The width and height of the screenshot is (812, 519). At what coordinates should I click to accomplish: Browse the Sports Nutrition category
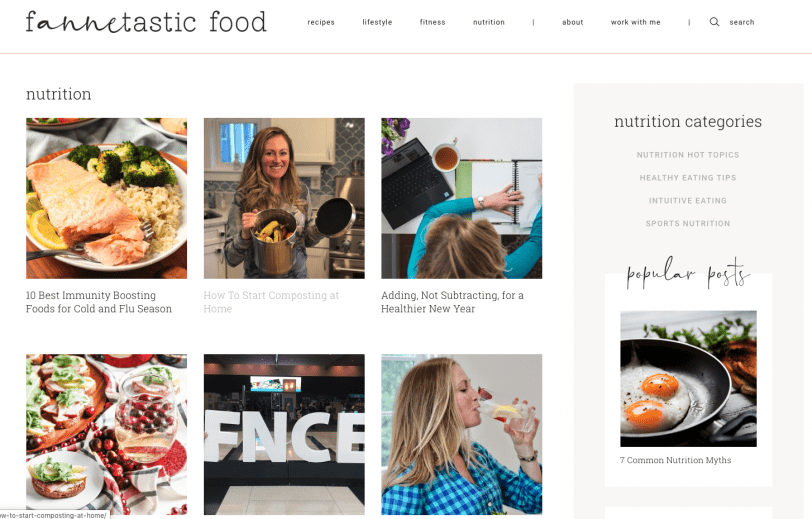point(688,223)
